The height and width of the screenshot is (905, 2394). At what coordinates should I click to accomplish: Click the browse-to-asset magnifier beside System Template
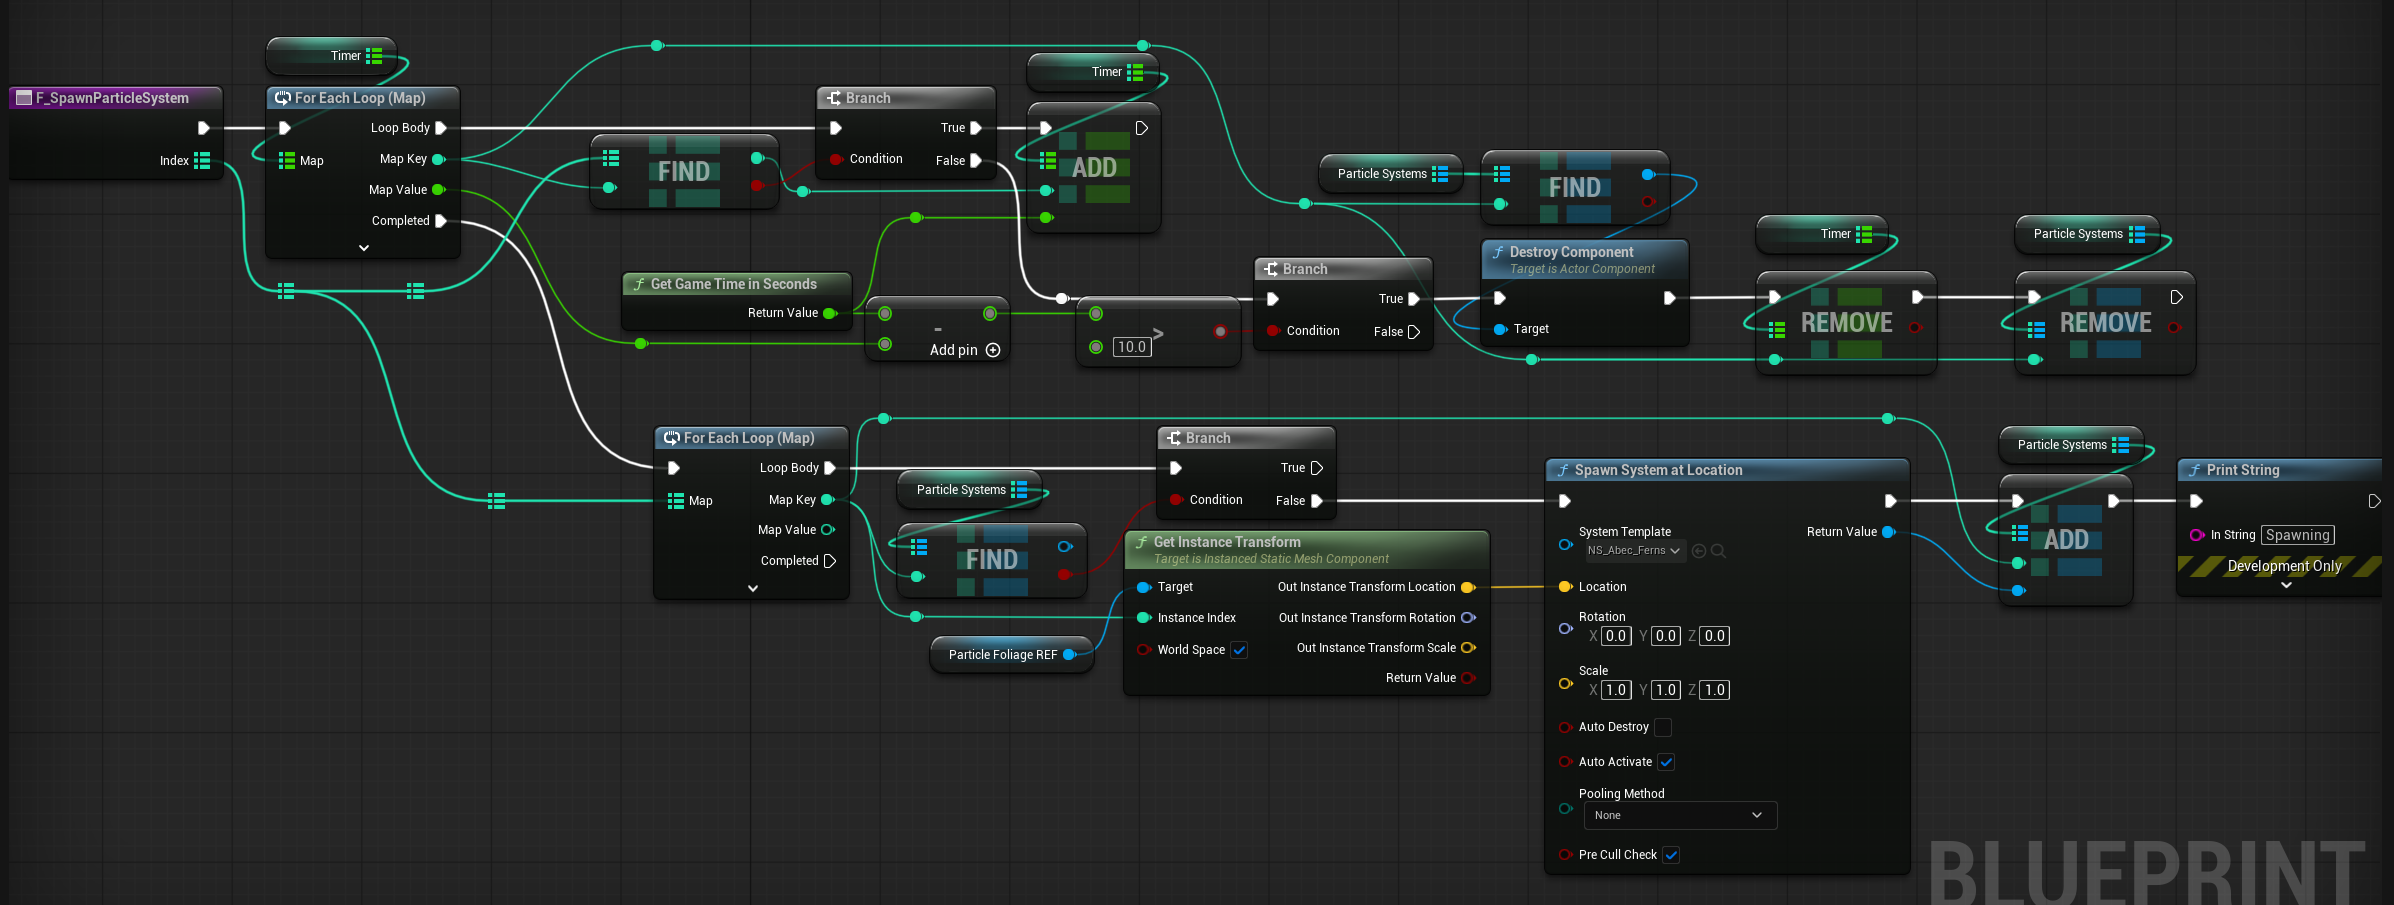1718,551
